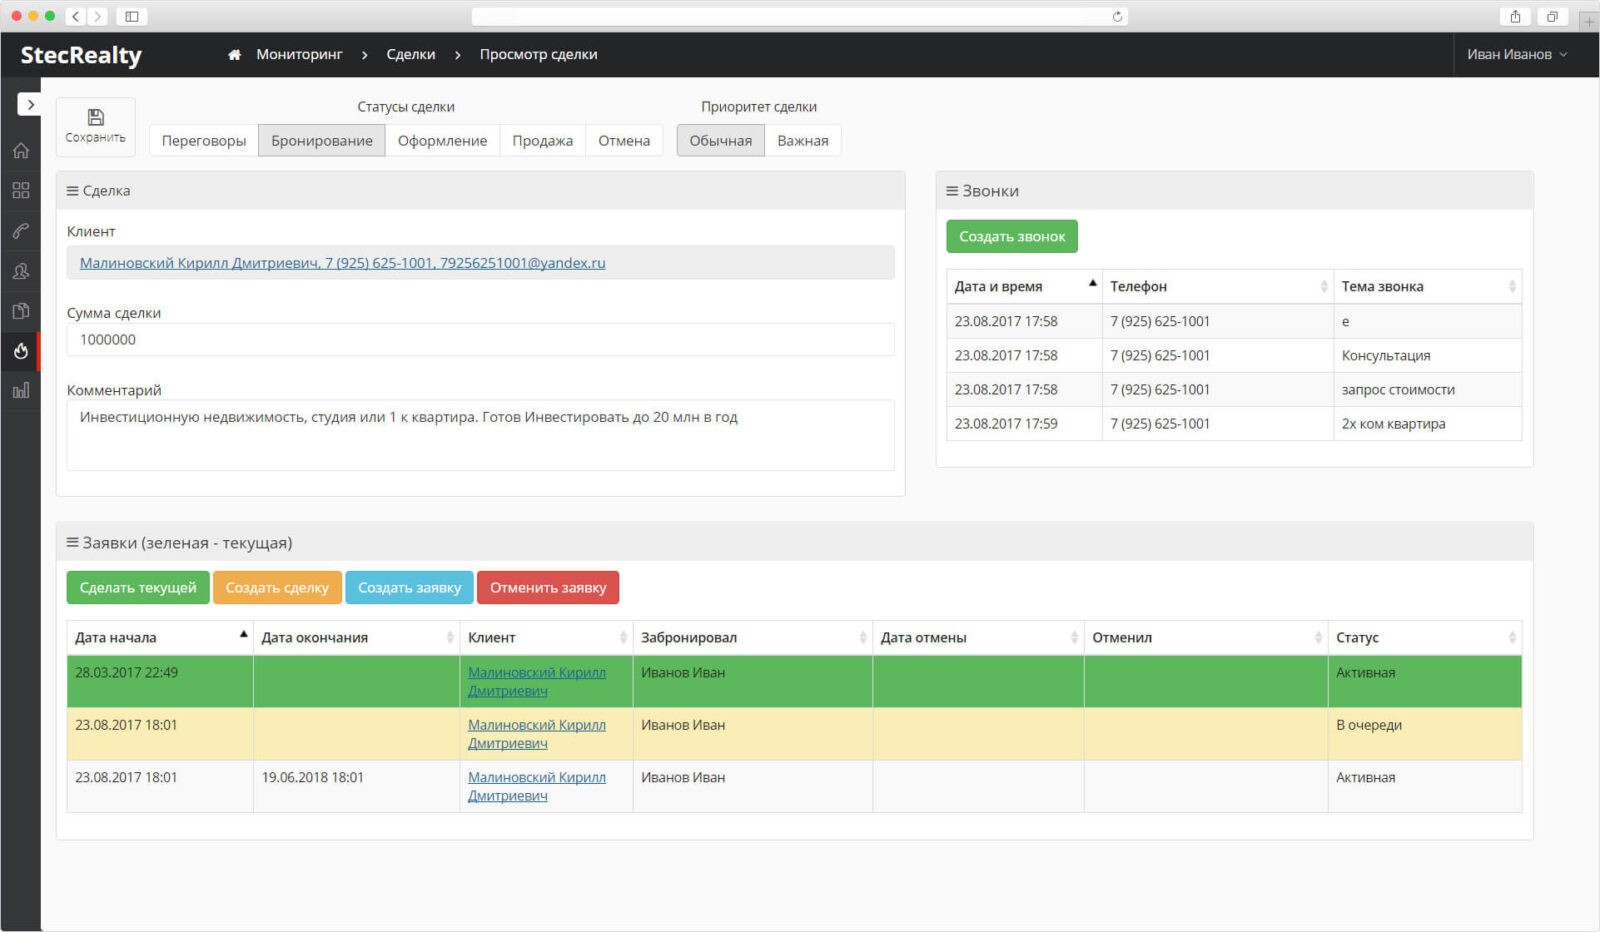Set deal status to Оформление
Viewport: 1600px width, 932px height.
tap(442, 141)
